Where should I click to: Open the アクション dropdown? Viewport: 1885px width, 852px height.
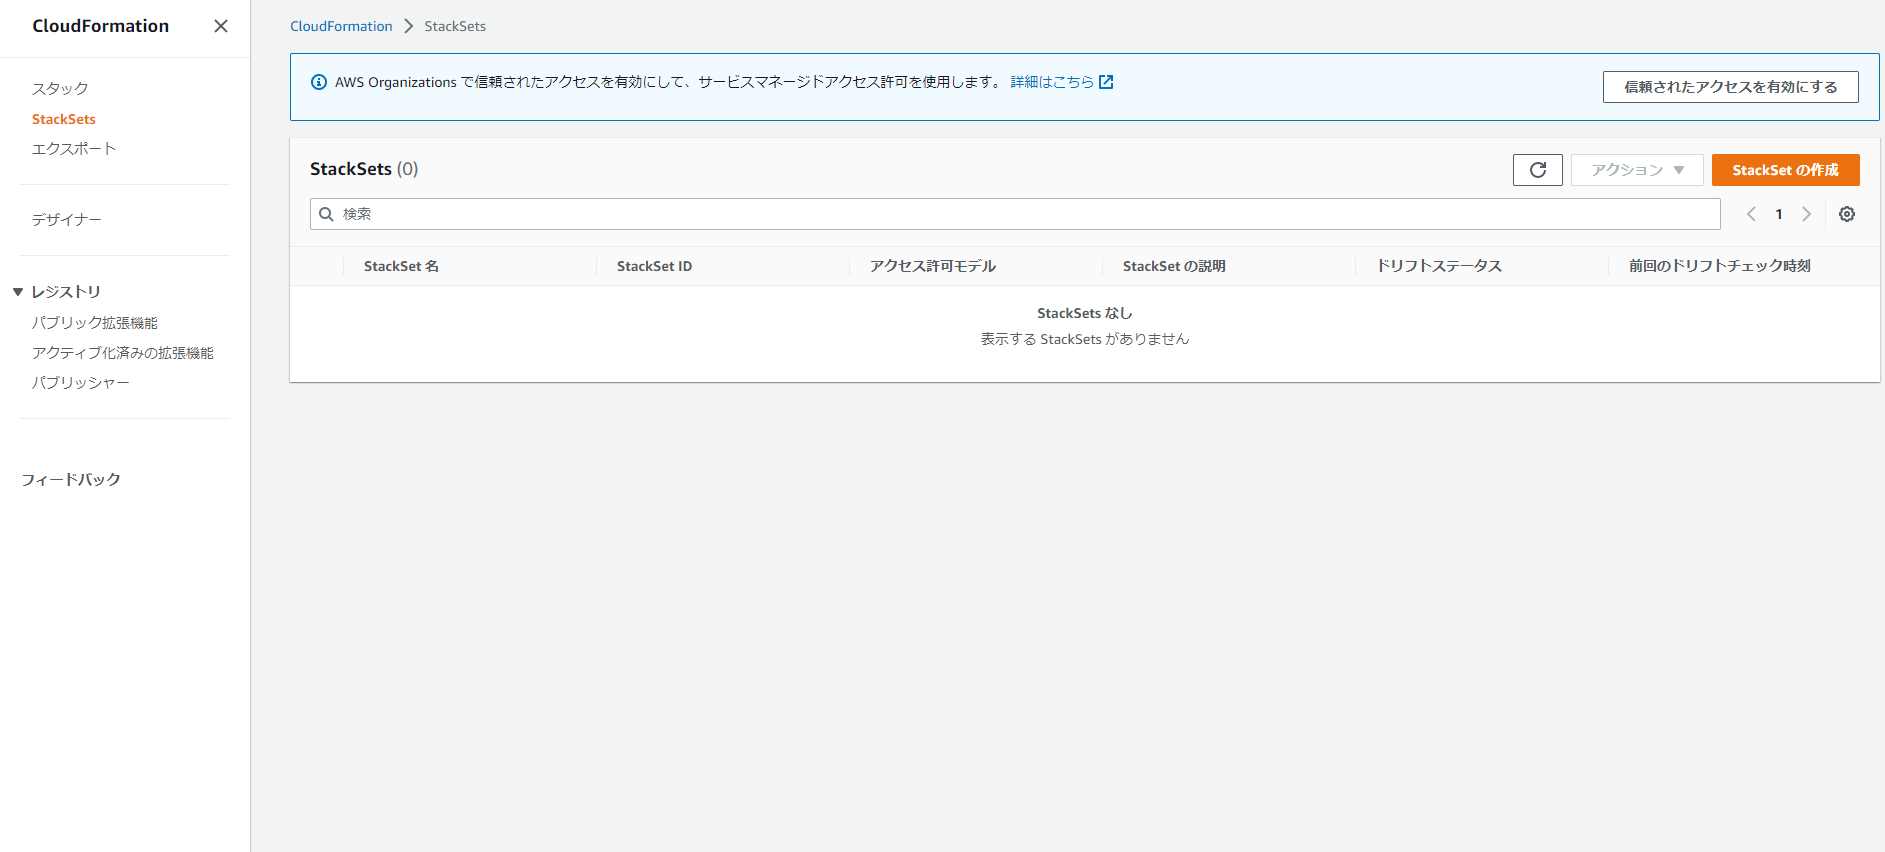(1637, 170)
